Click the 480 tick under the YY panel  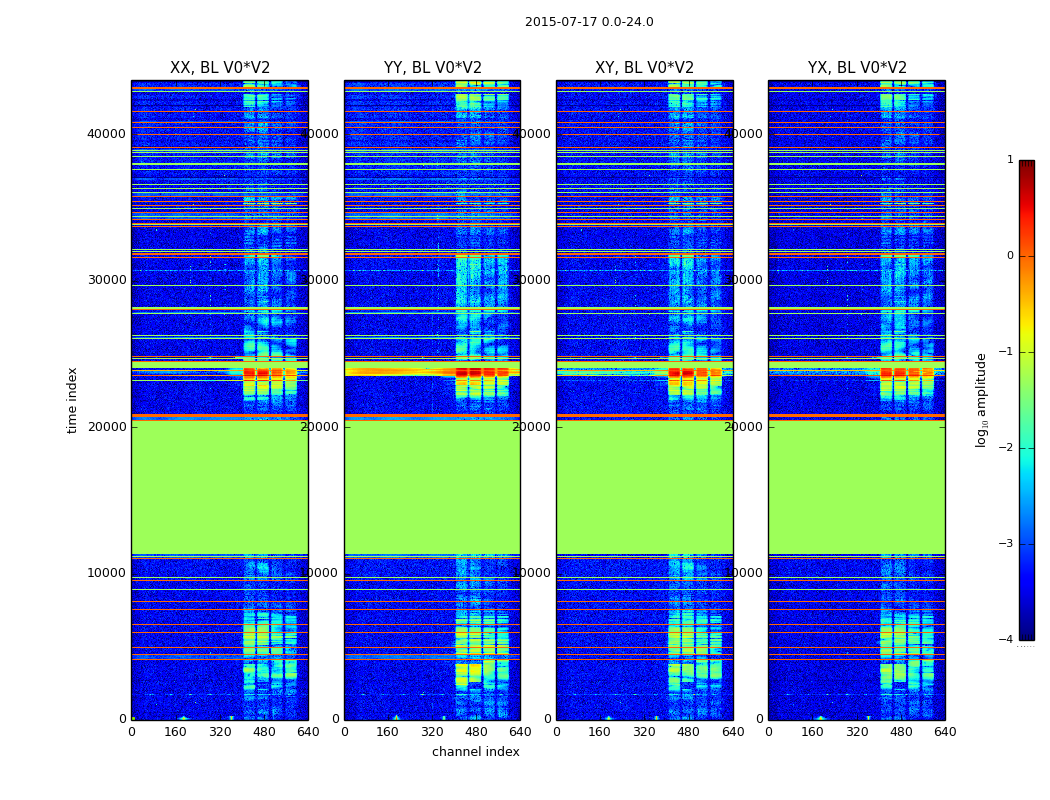pos(476,732)
